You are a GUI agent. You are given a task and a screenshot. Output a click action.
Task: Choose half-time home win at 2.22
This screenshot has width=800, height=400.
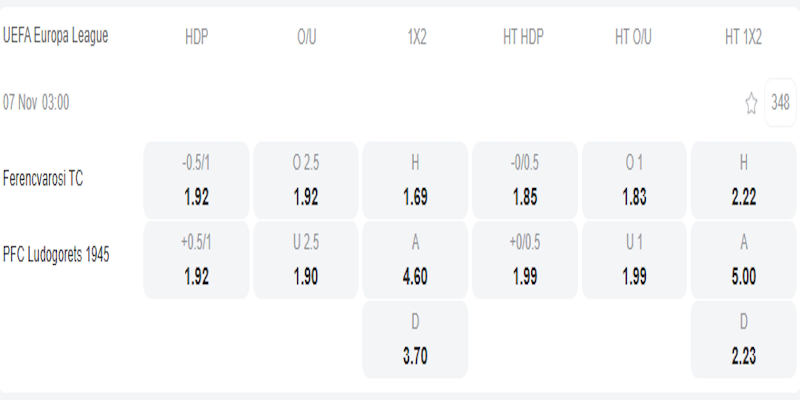(743, 180)
